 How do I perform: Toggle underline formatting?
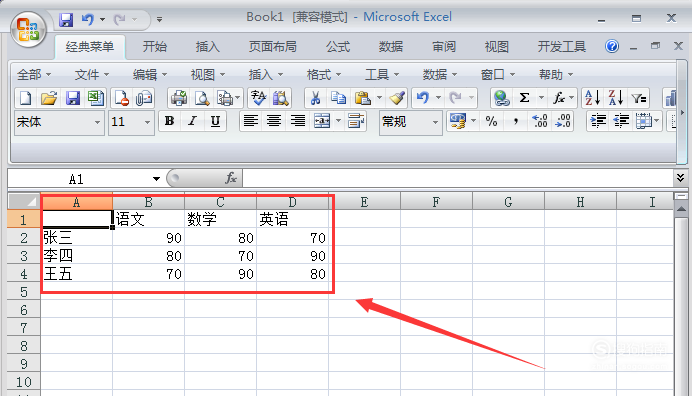pyautogui.click(x=215, y=121)
